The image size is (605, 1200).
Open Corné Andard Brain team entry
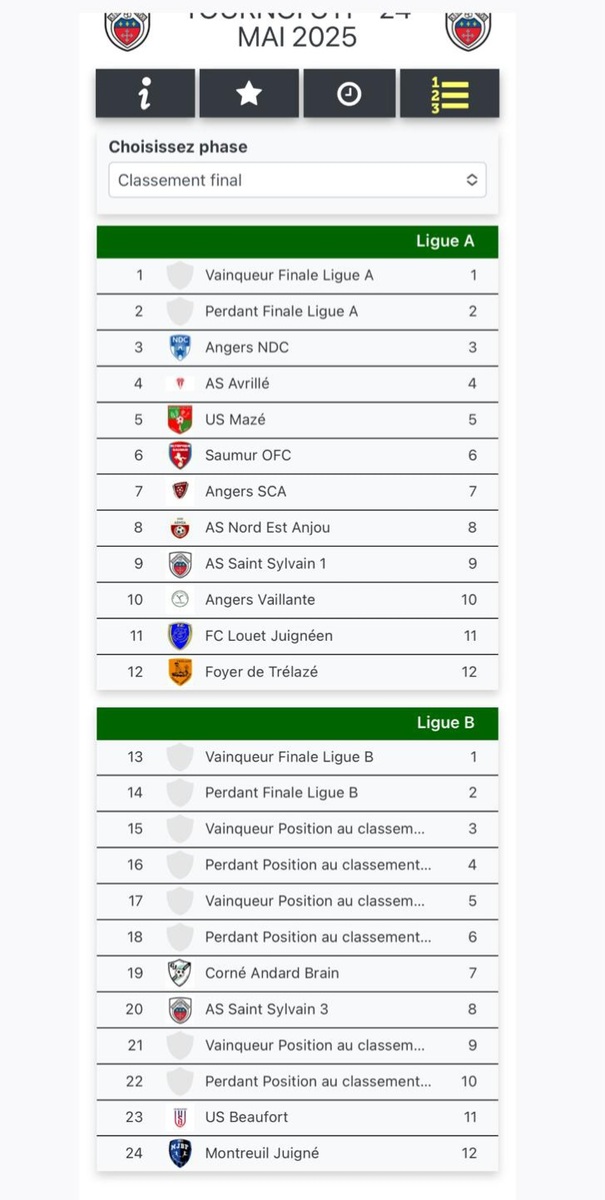point(272,973)
